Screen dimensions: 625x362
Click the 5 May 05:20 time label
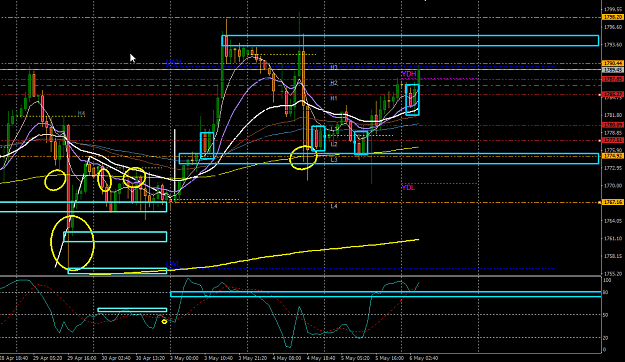(356, 358)
